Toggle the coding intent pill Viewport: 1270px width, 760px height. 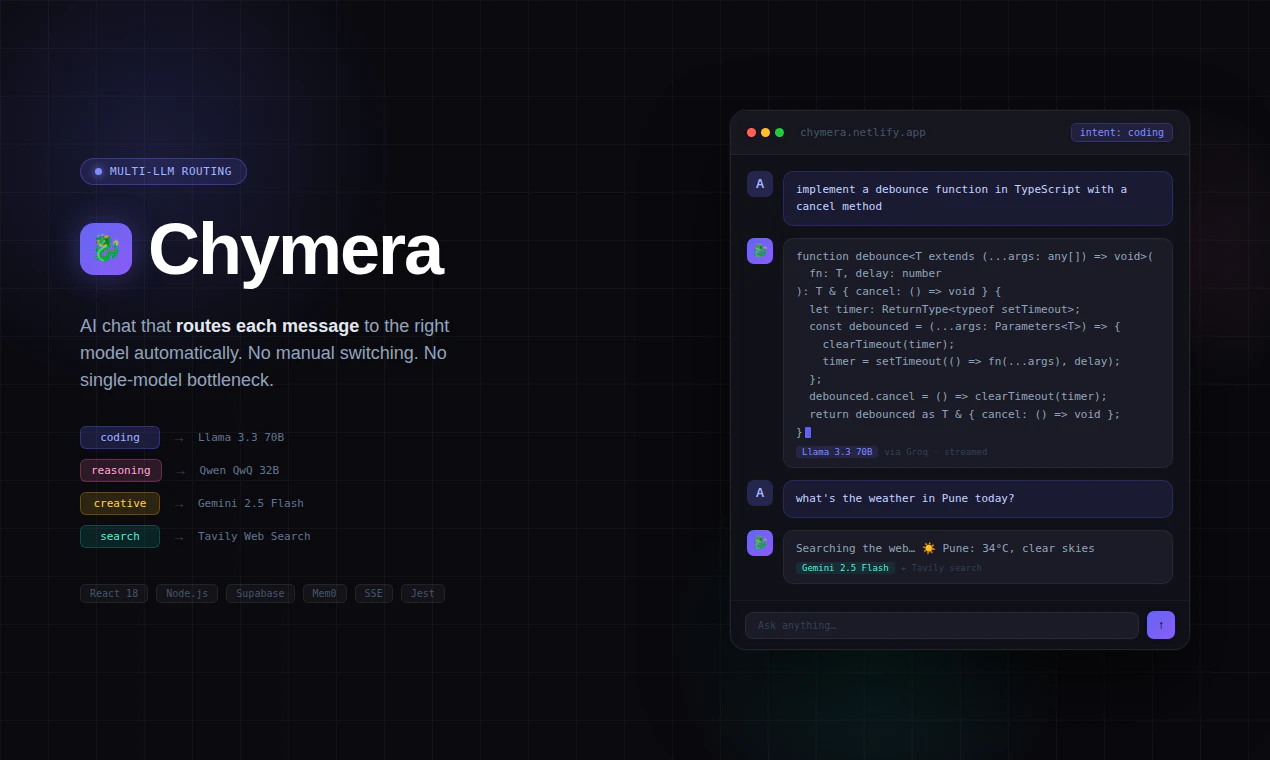click(120, 437)
